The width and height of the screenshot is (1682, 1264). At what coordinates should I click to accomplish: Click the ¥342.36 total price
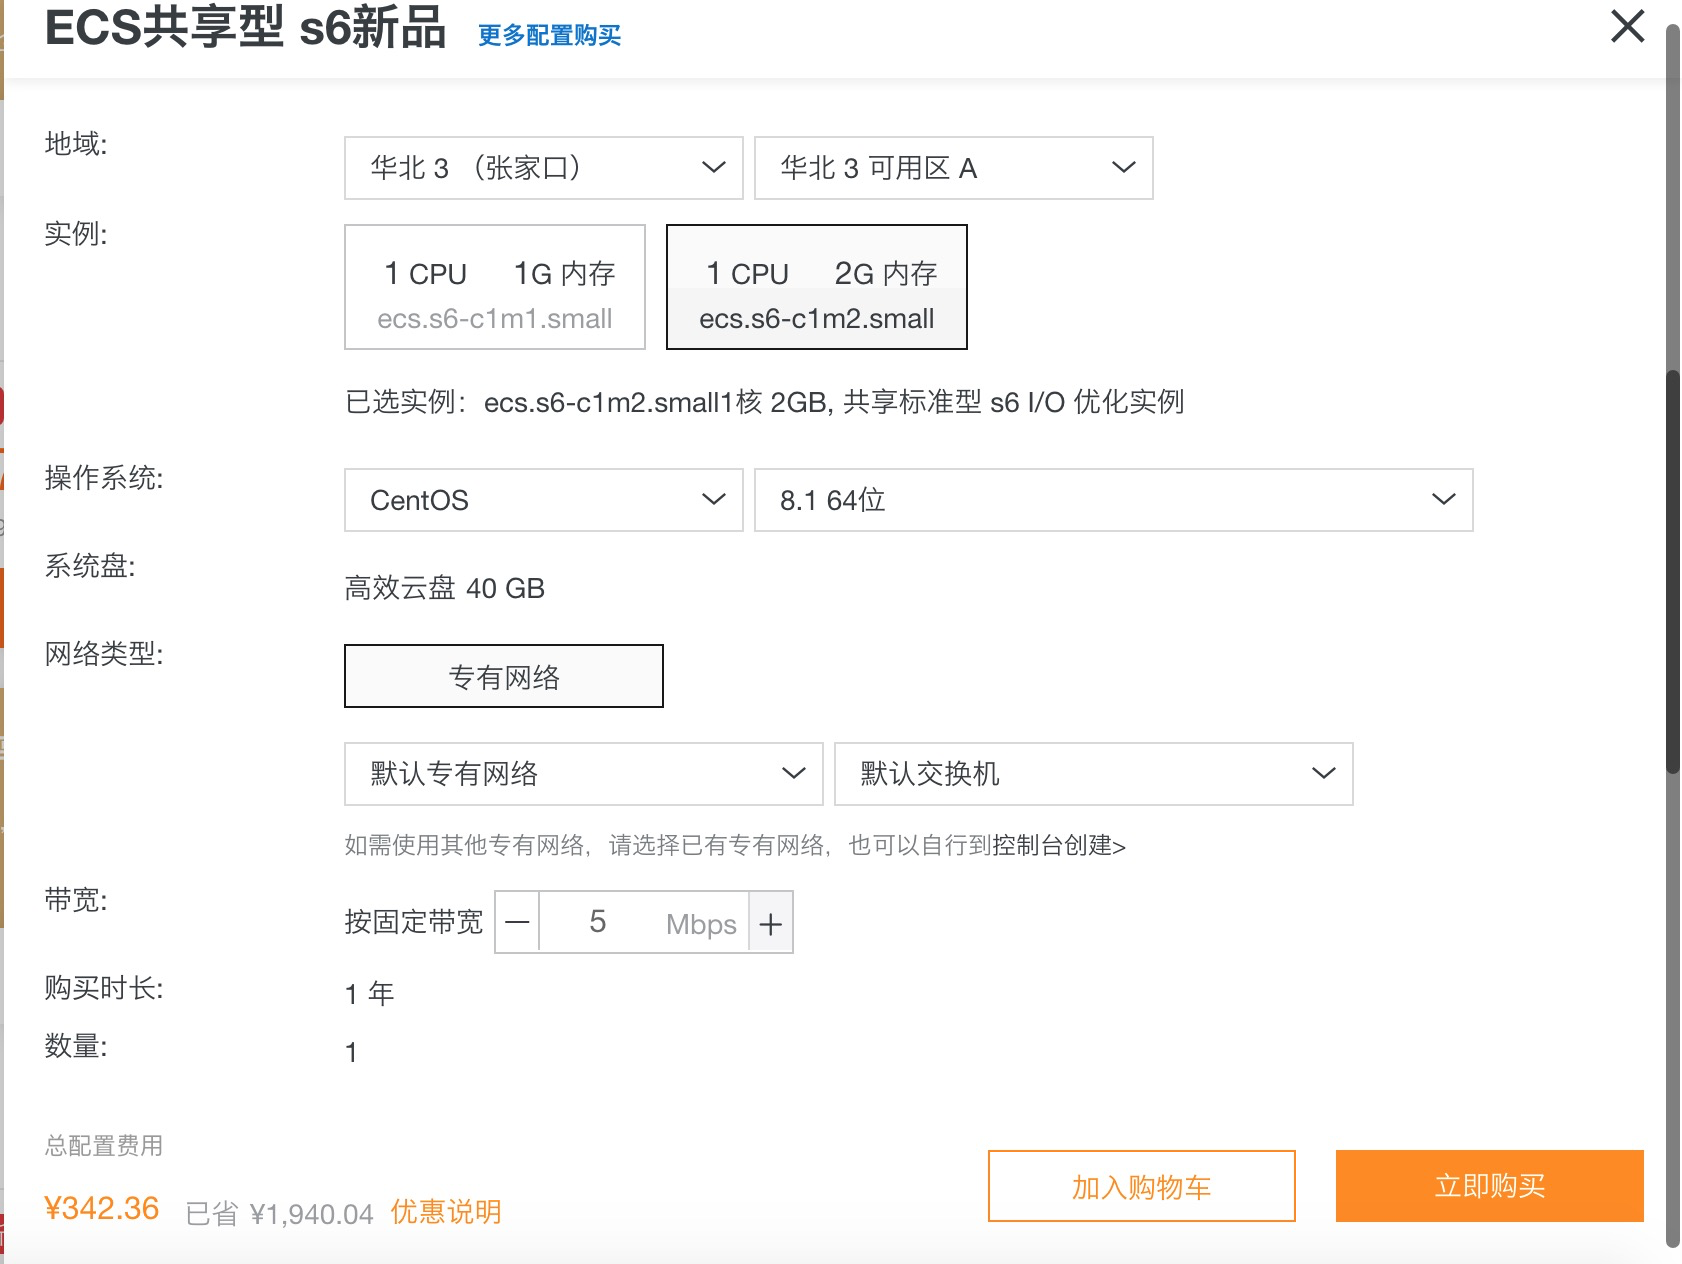pos(102,1208)
